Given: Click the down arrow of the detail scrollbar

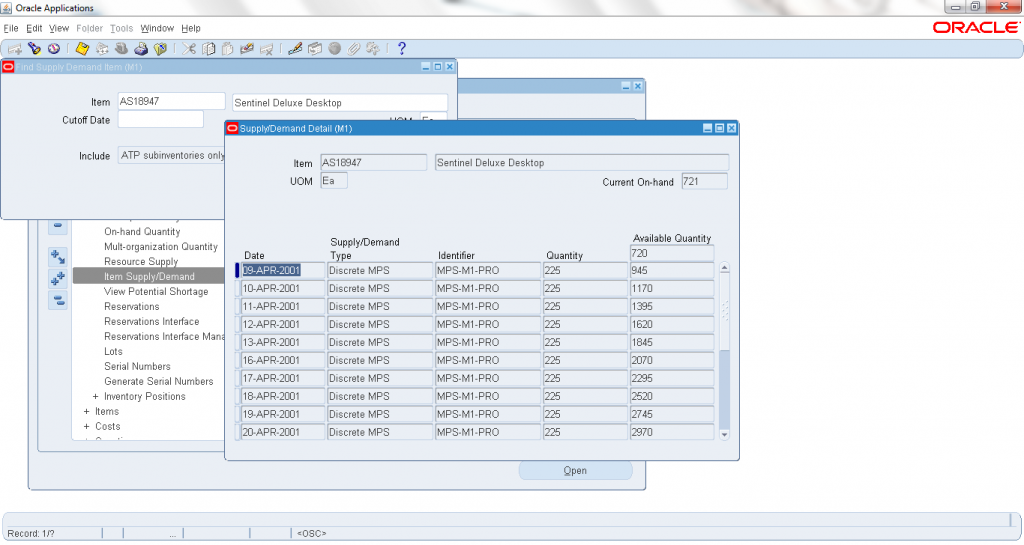Looking at the screenshot, I should click(725, 434).
